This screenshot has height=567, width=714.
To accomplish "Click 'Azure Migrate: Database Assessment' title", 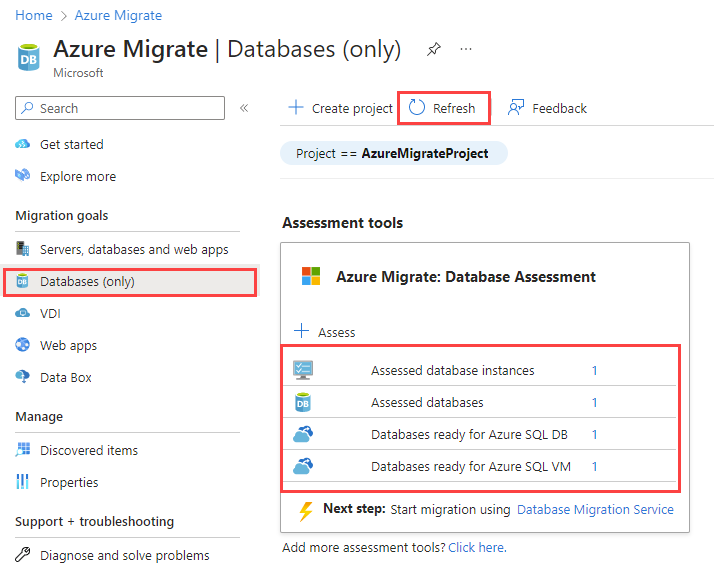I will (466, 276).
